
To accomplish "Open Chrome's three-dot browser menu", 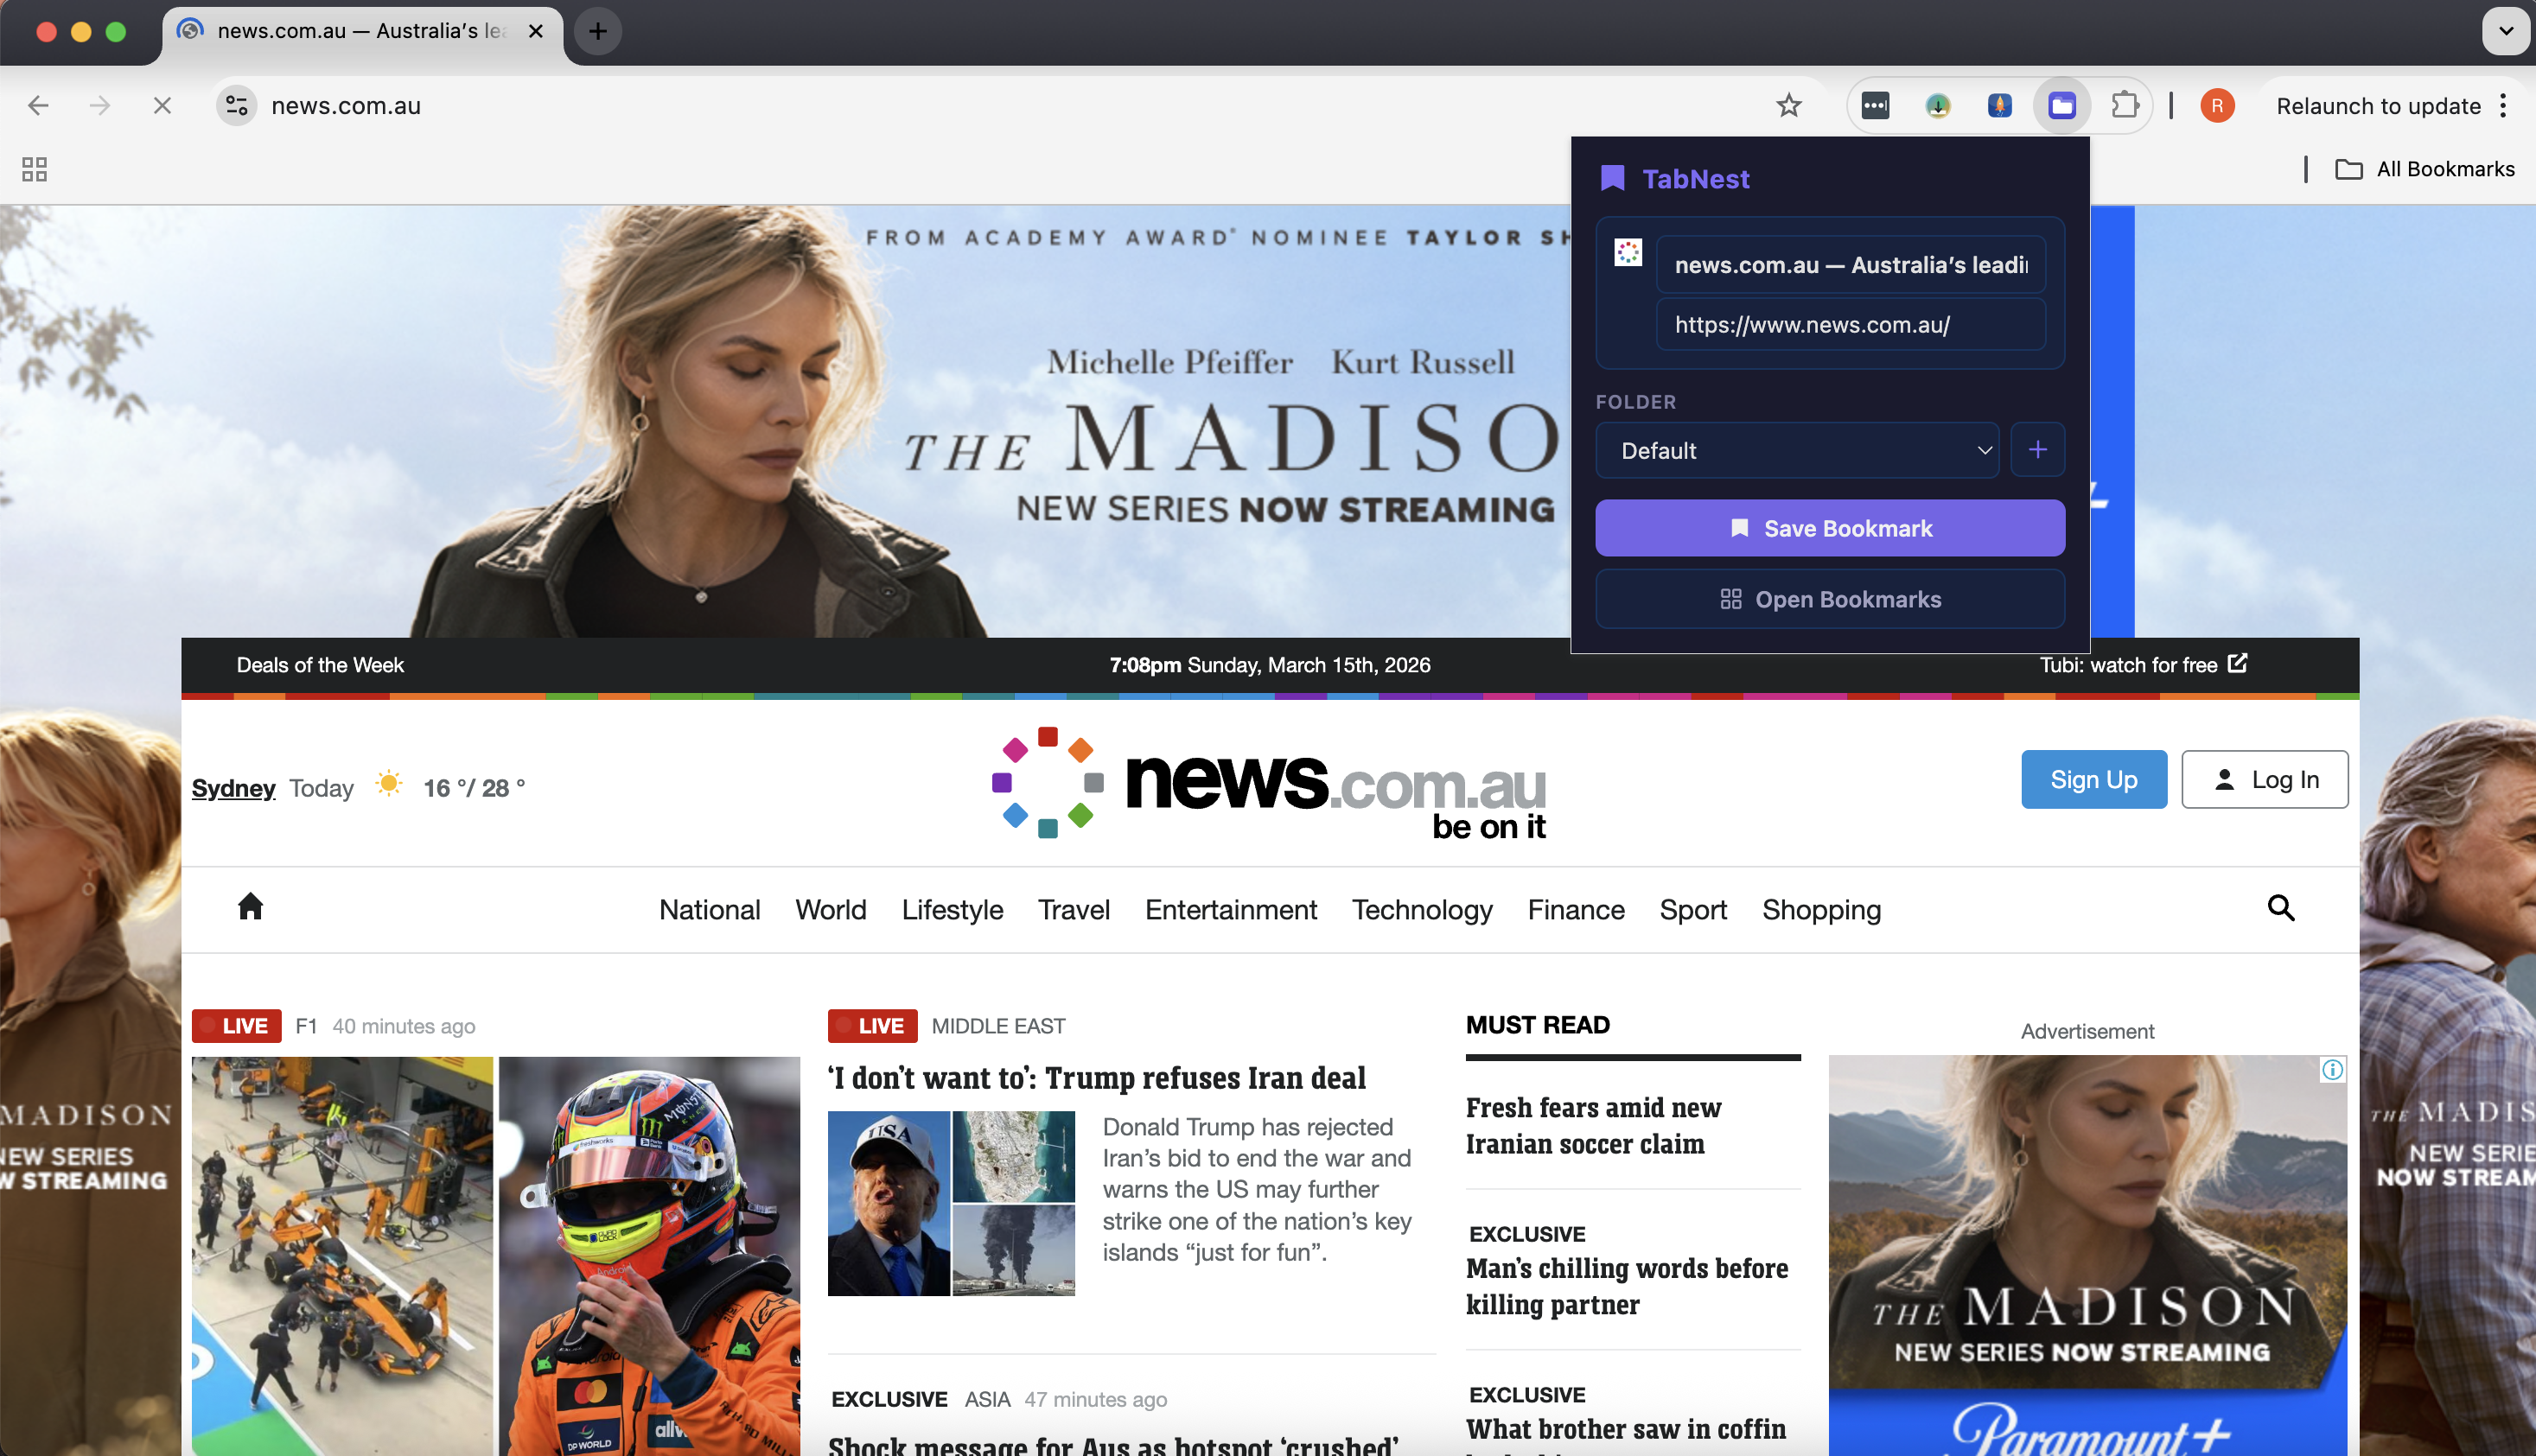I will [x=2503, y=105].
